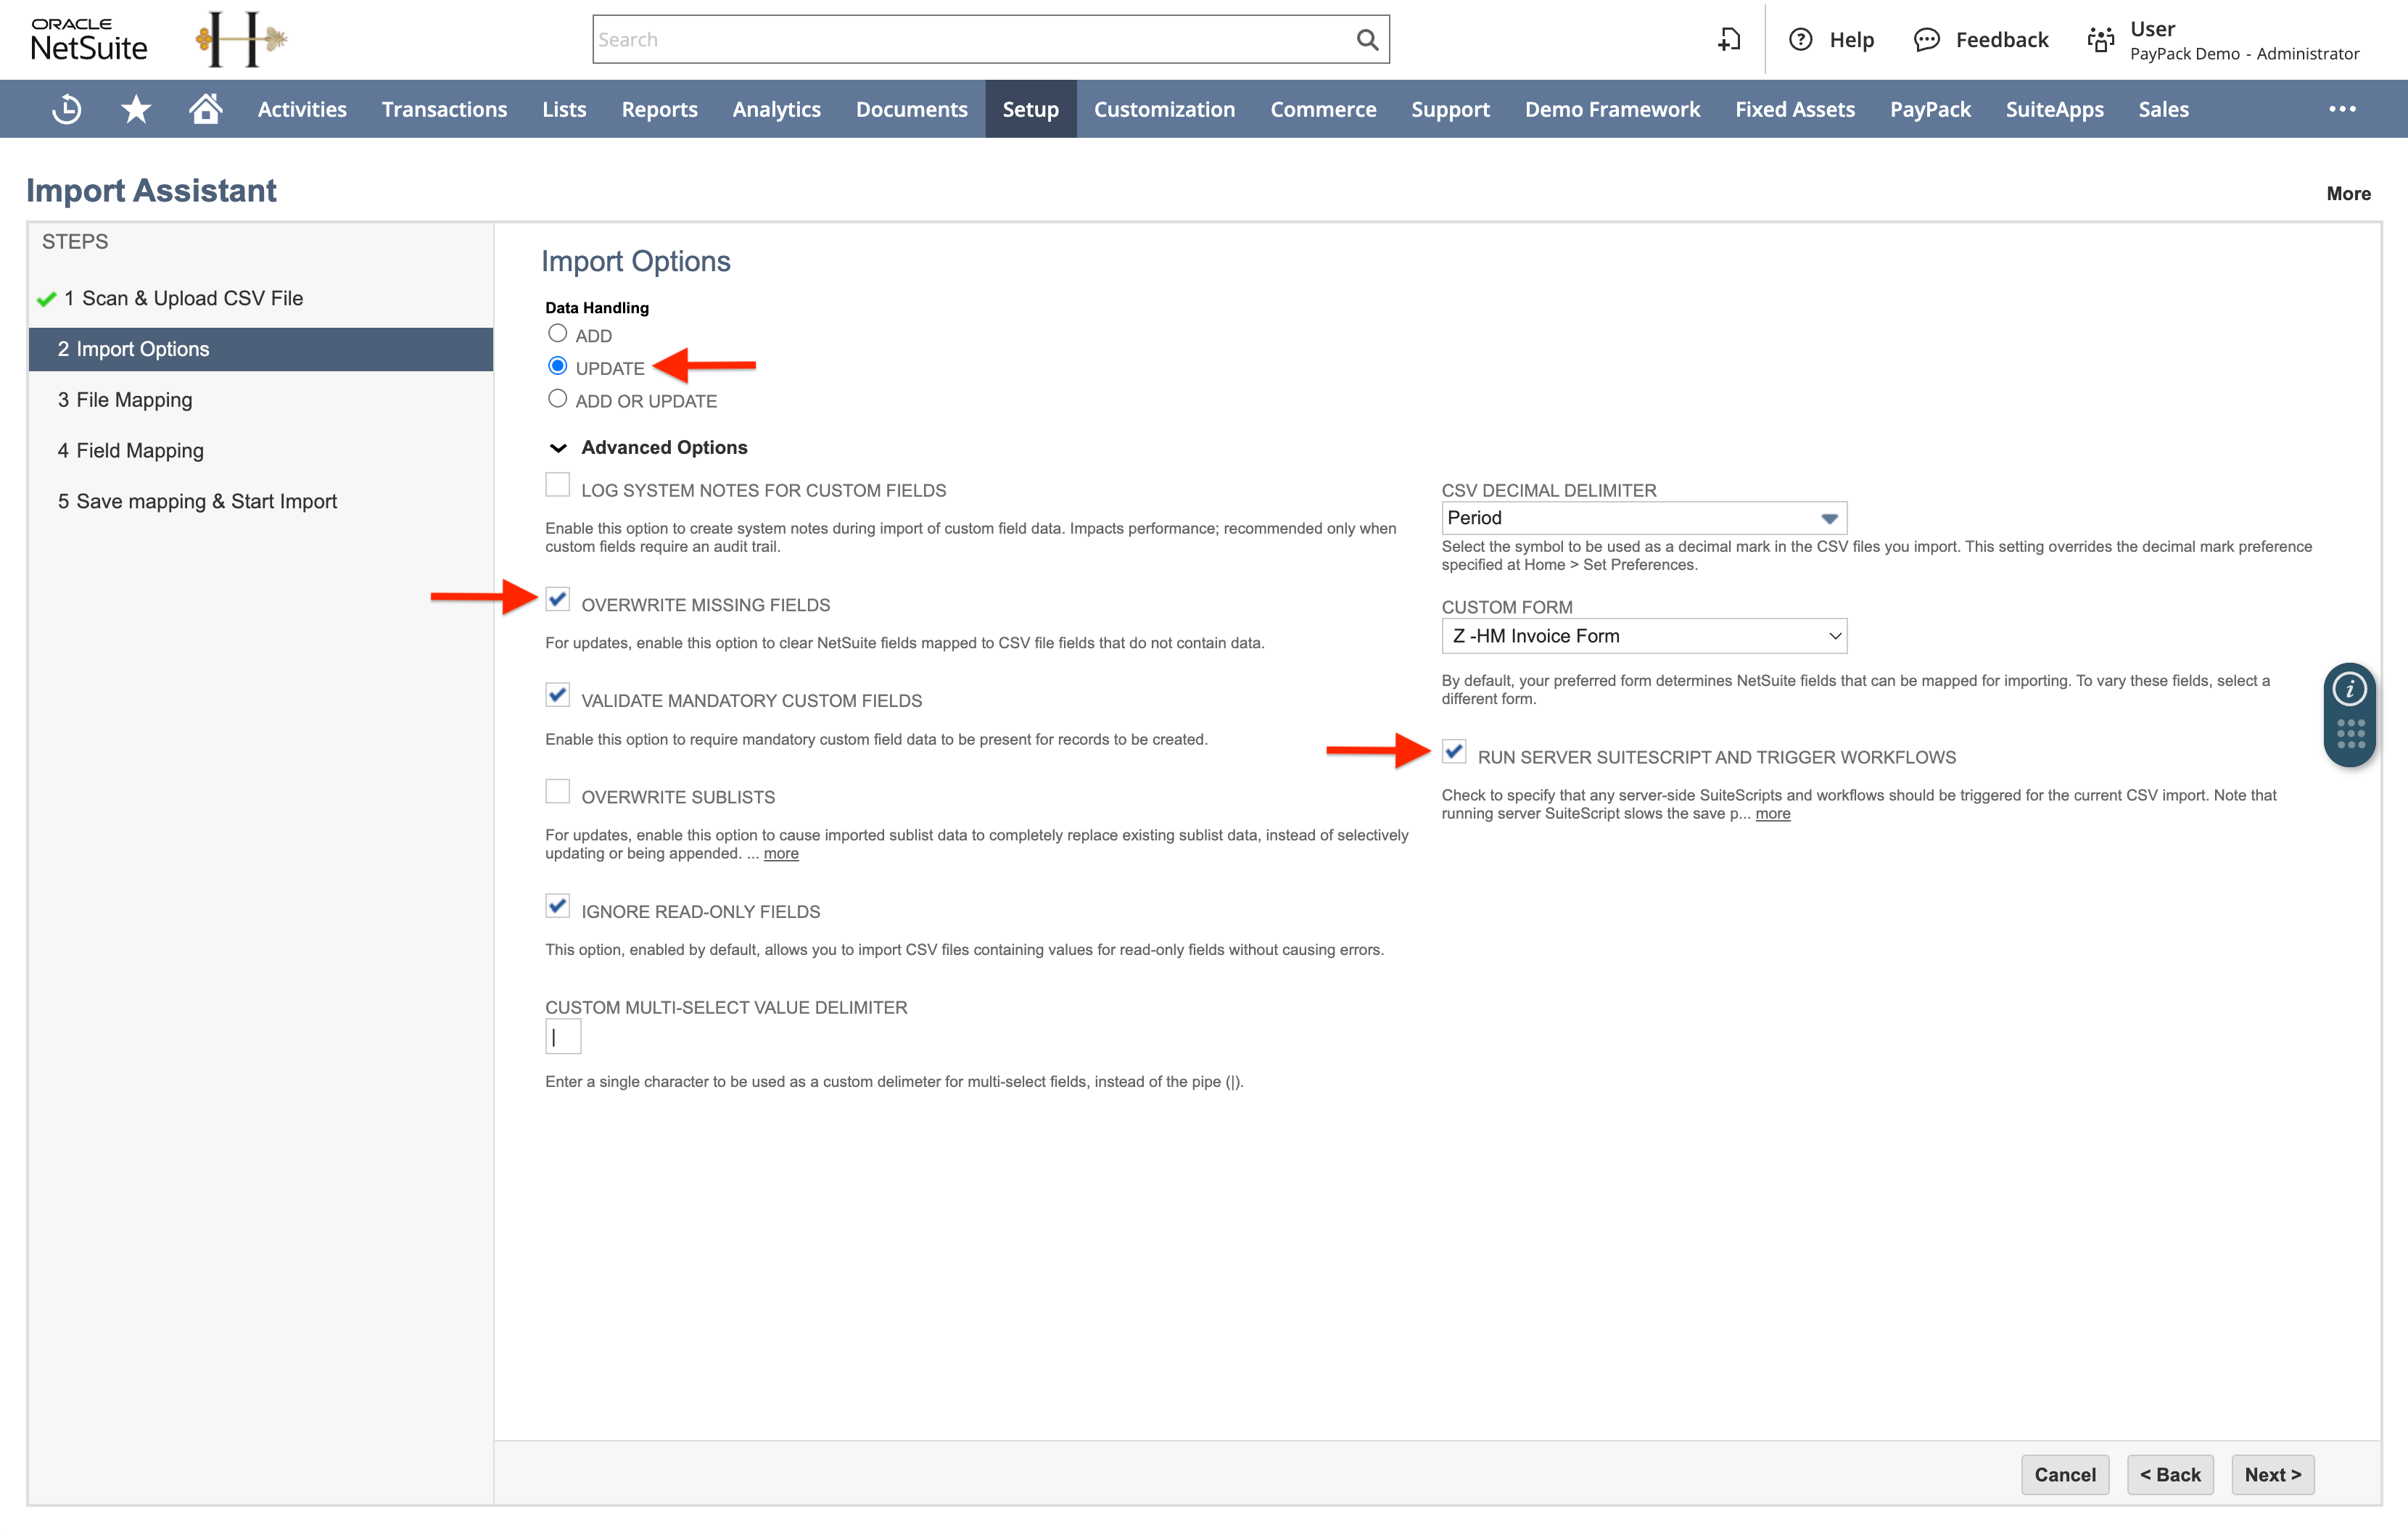Click the info icon in the floating side widget
The height and width of the screenshot is (1530, 2408).
coord(2349,688)
